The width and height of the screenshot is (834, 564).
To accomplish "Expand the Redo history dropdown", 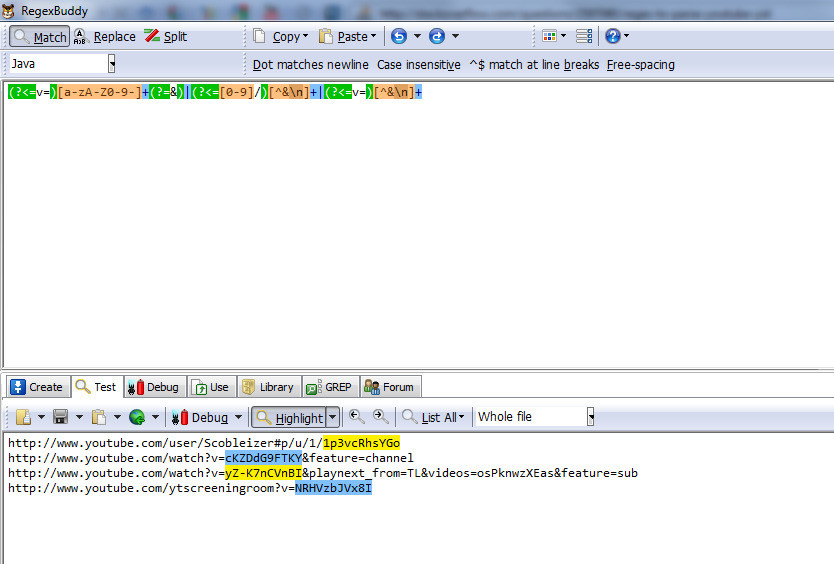I will coord(455,36).
